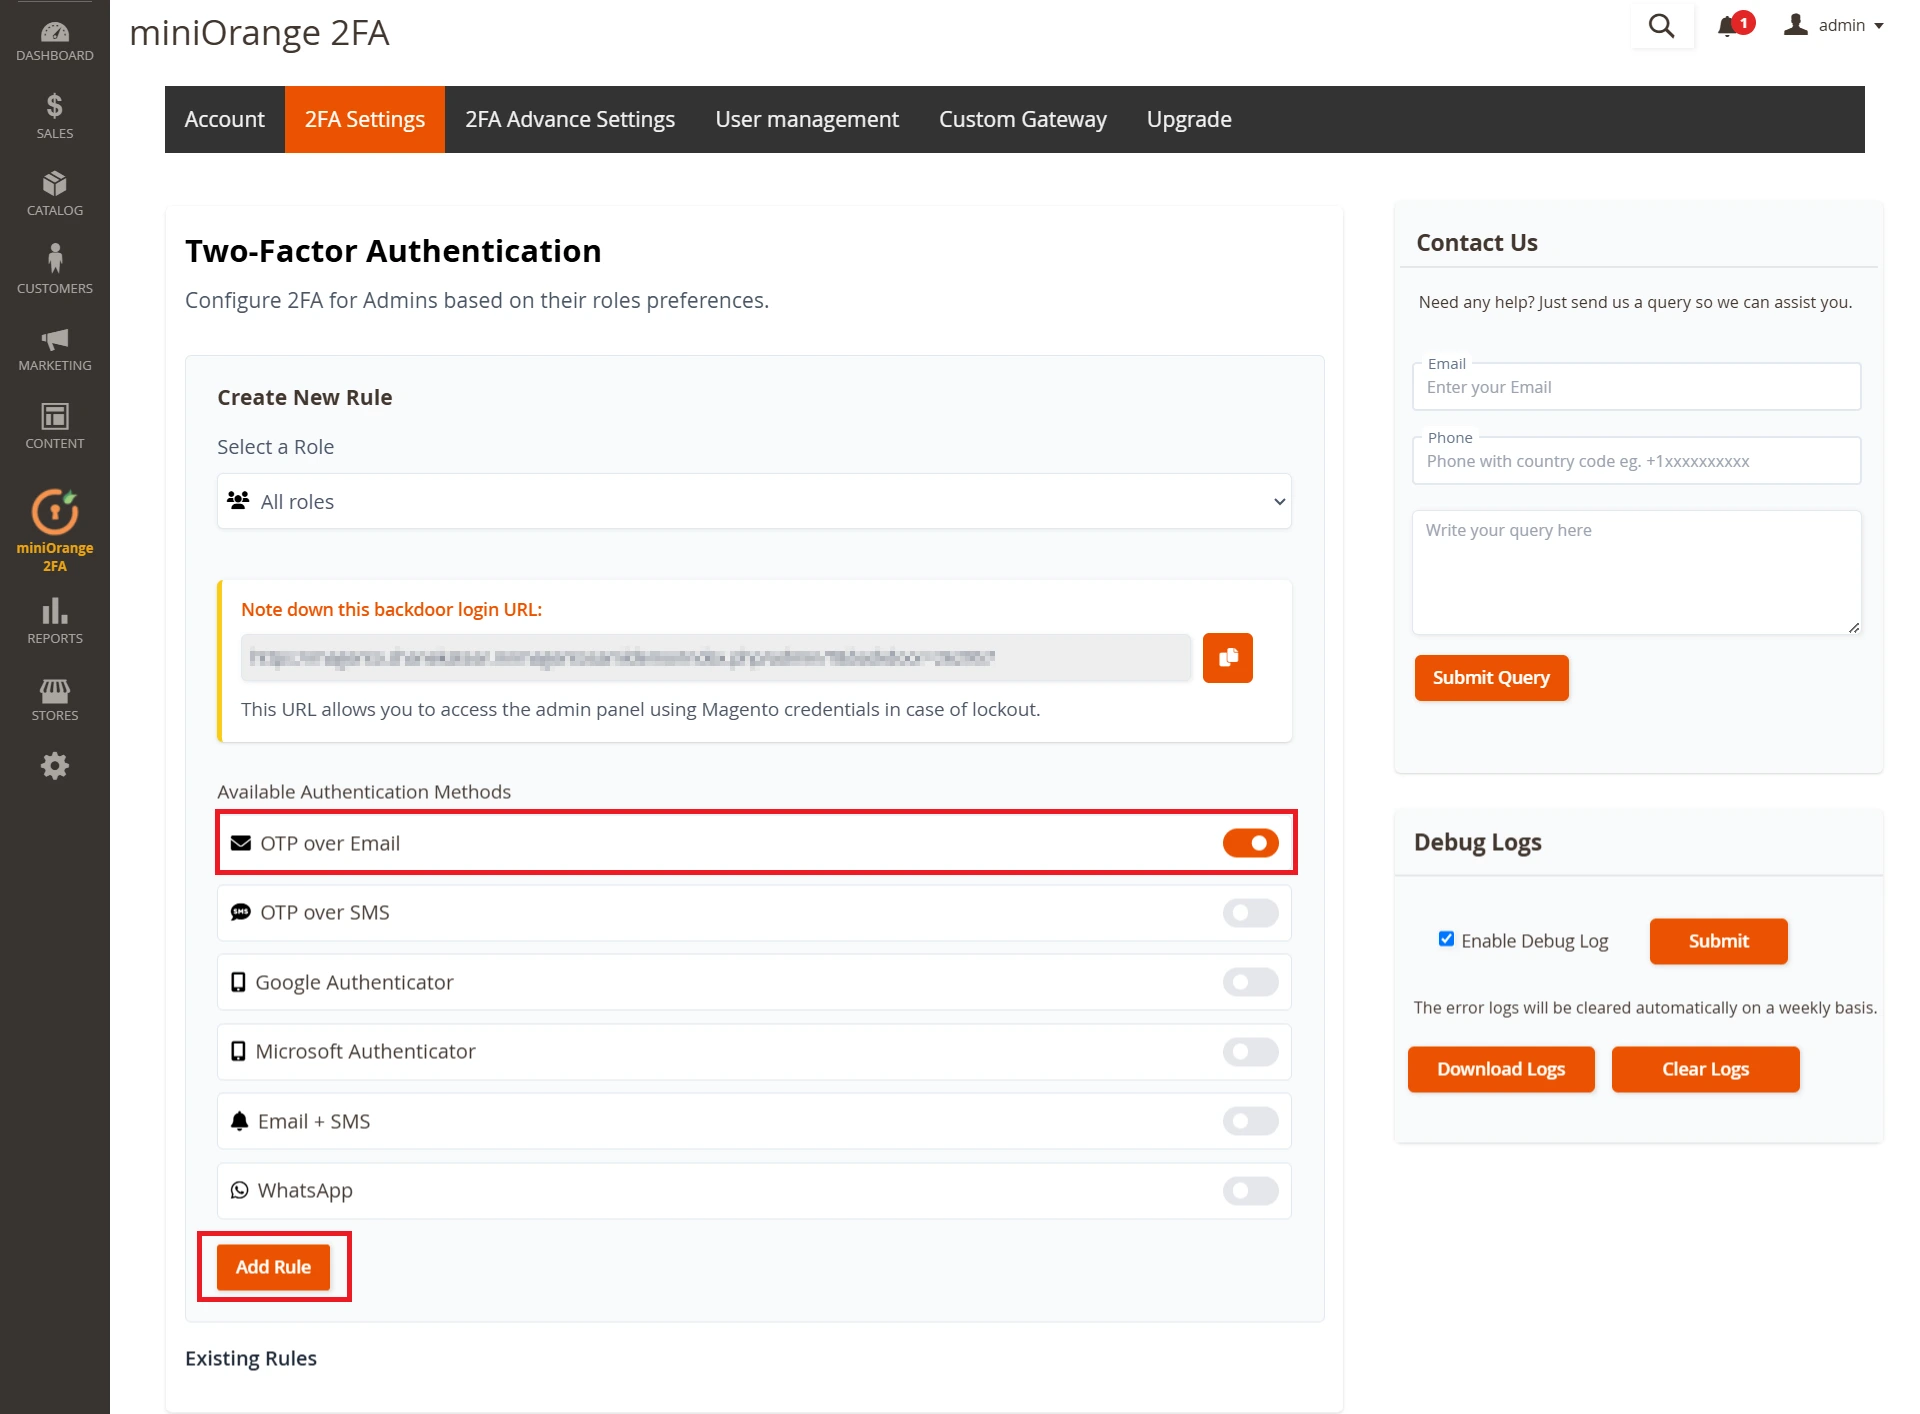Click Submit in Debug Logs
Viewport: 1920px width, 1414px height.
(1718, 941)
